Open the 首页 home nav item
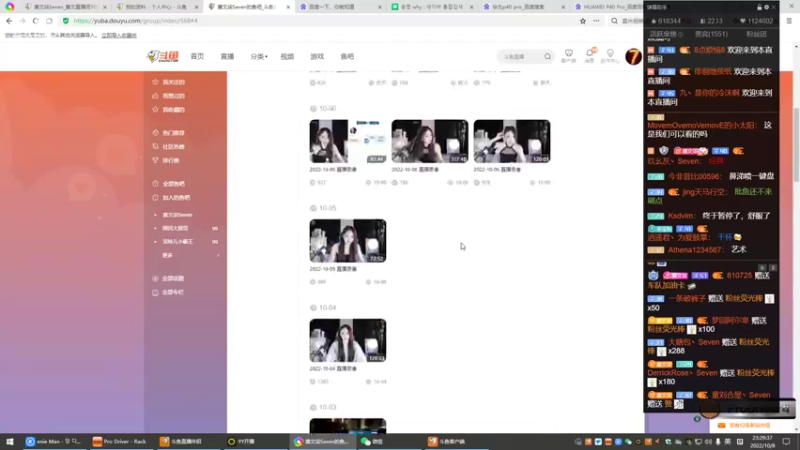The width and height of the screenshot is (800, 450). pos(197,56)
